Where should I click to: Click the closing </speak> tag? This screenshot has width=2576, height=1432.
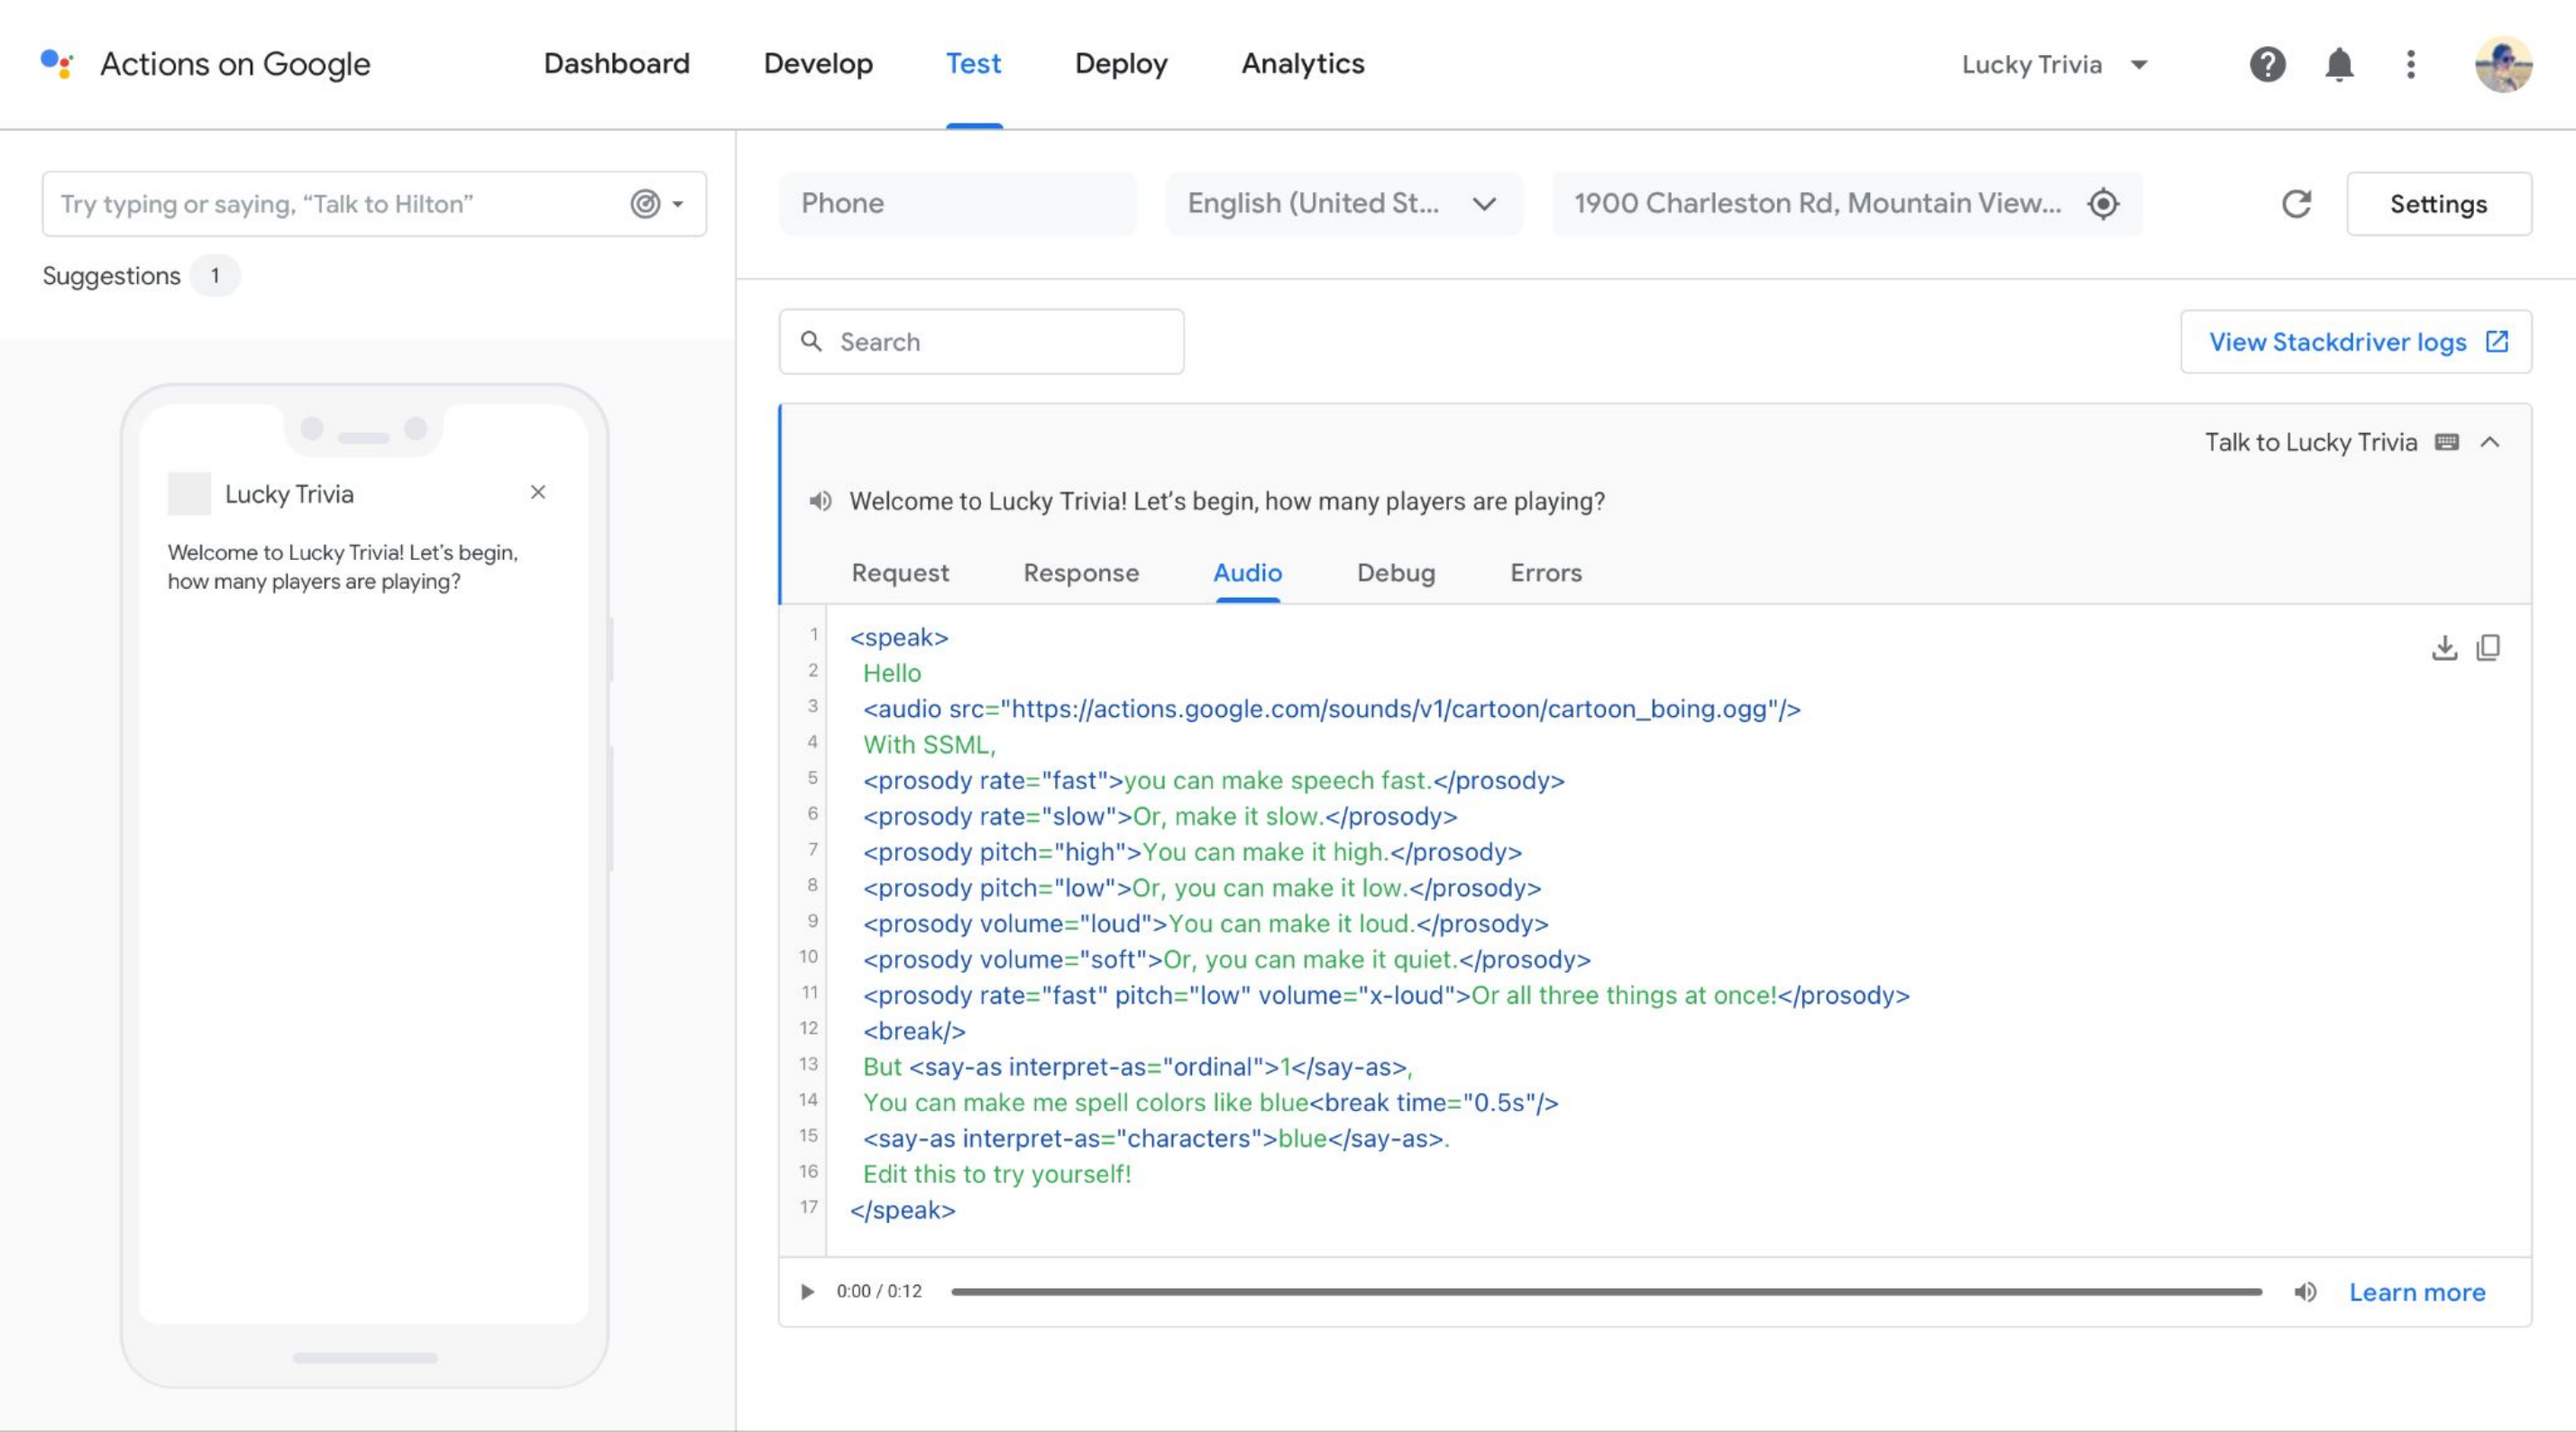coord(902,1210)
